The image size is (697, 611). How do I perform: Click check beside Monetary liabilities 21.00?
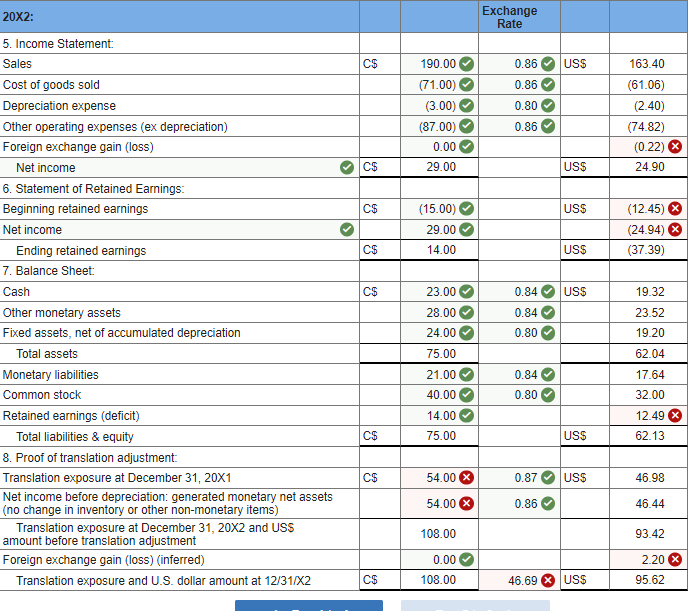[x=466, y=375]
